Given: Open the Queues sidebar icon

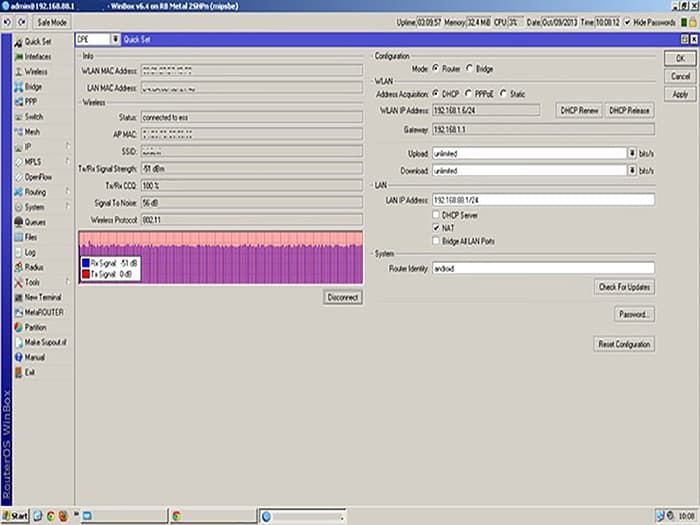Looking at the screenshot, I should point(17,222).
